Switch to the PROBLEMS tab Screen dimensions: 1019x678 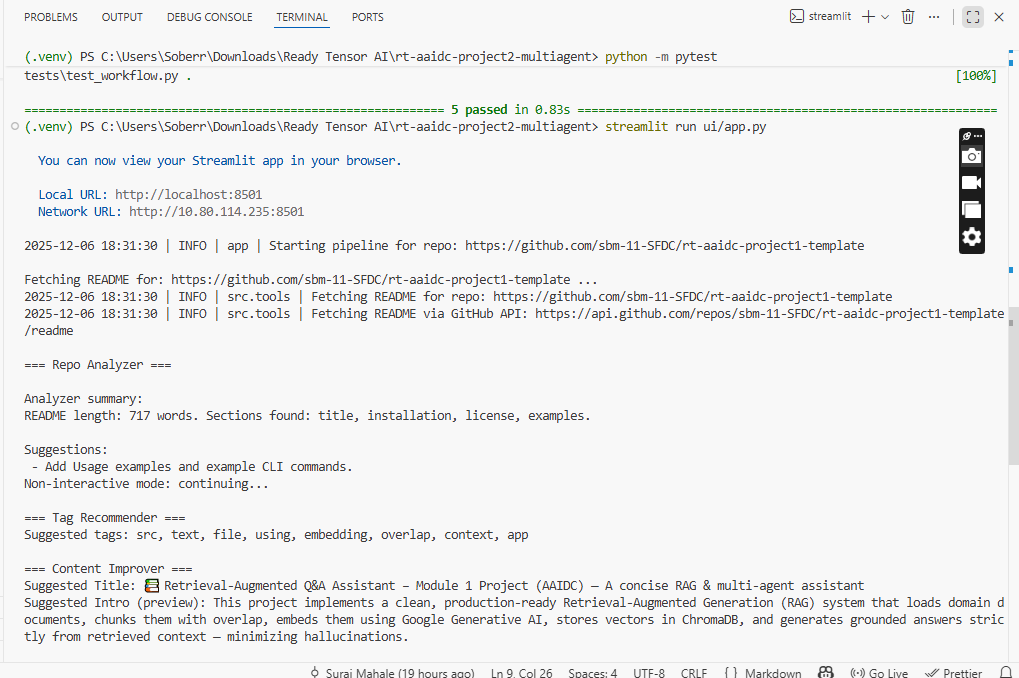pos(51,17)
